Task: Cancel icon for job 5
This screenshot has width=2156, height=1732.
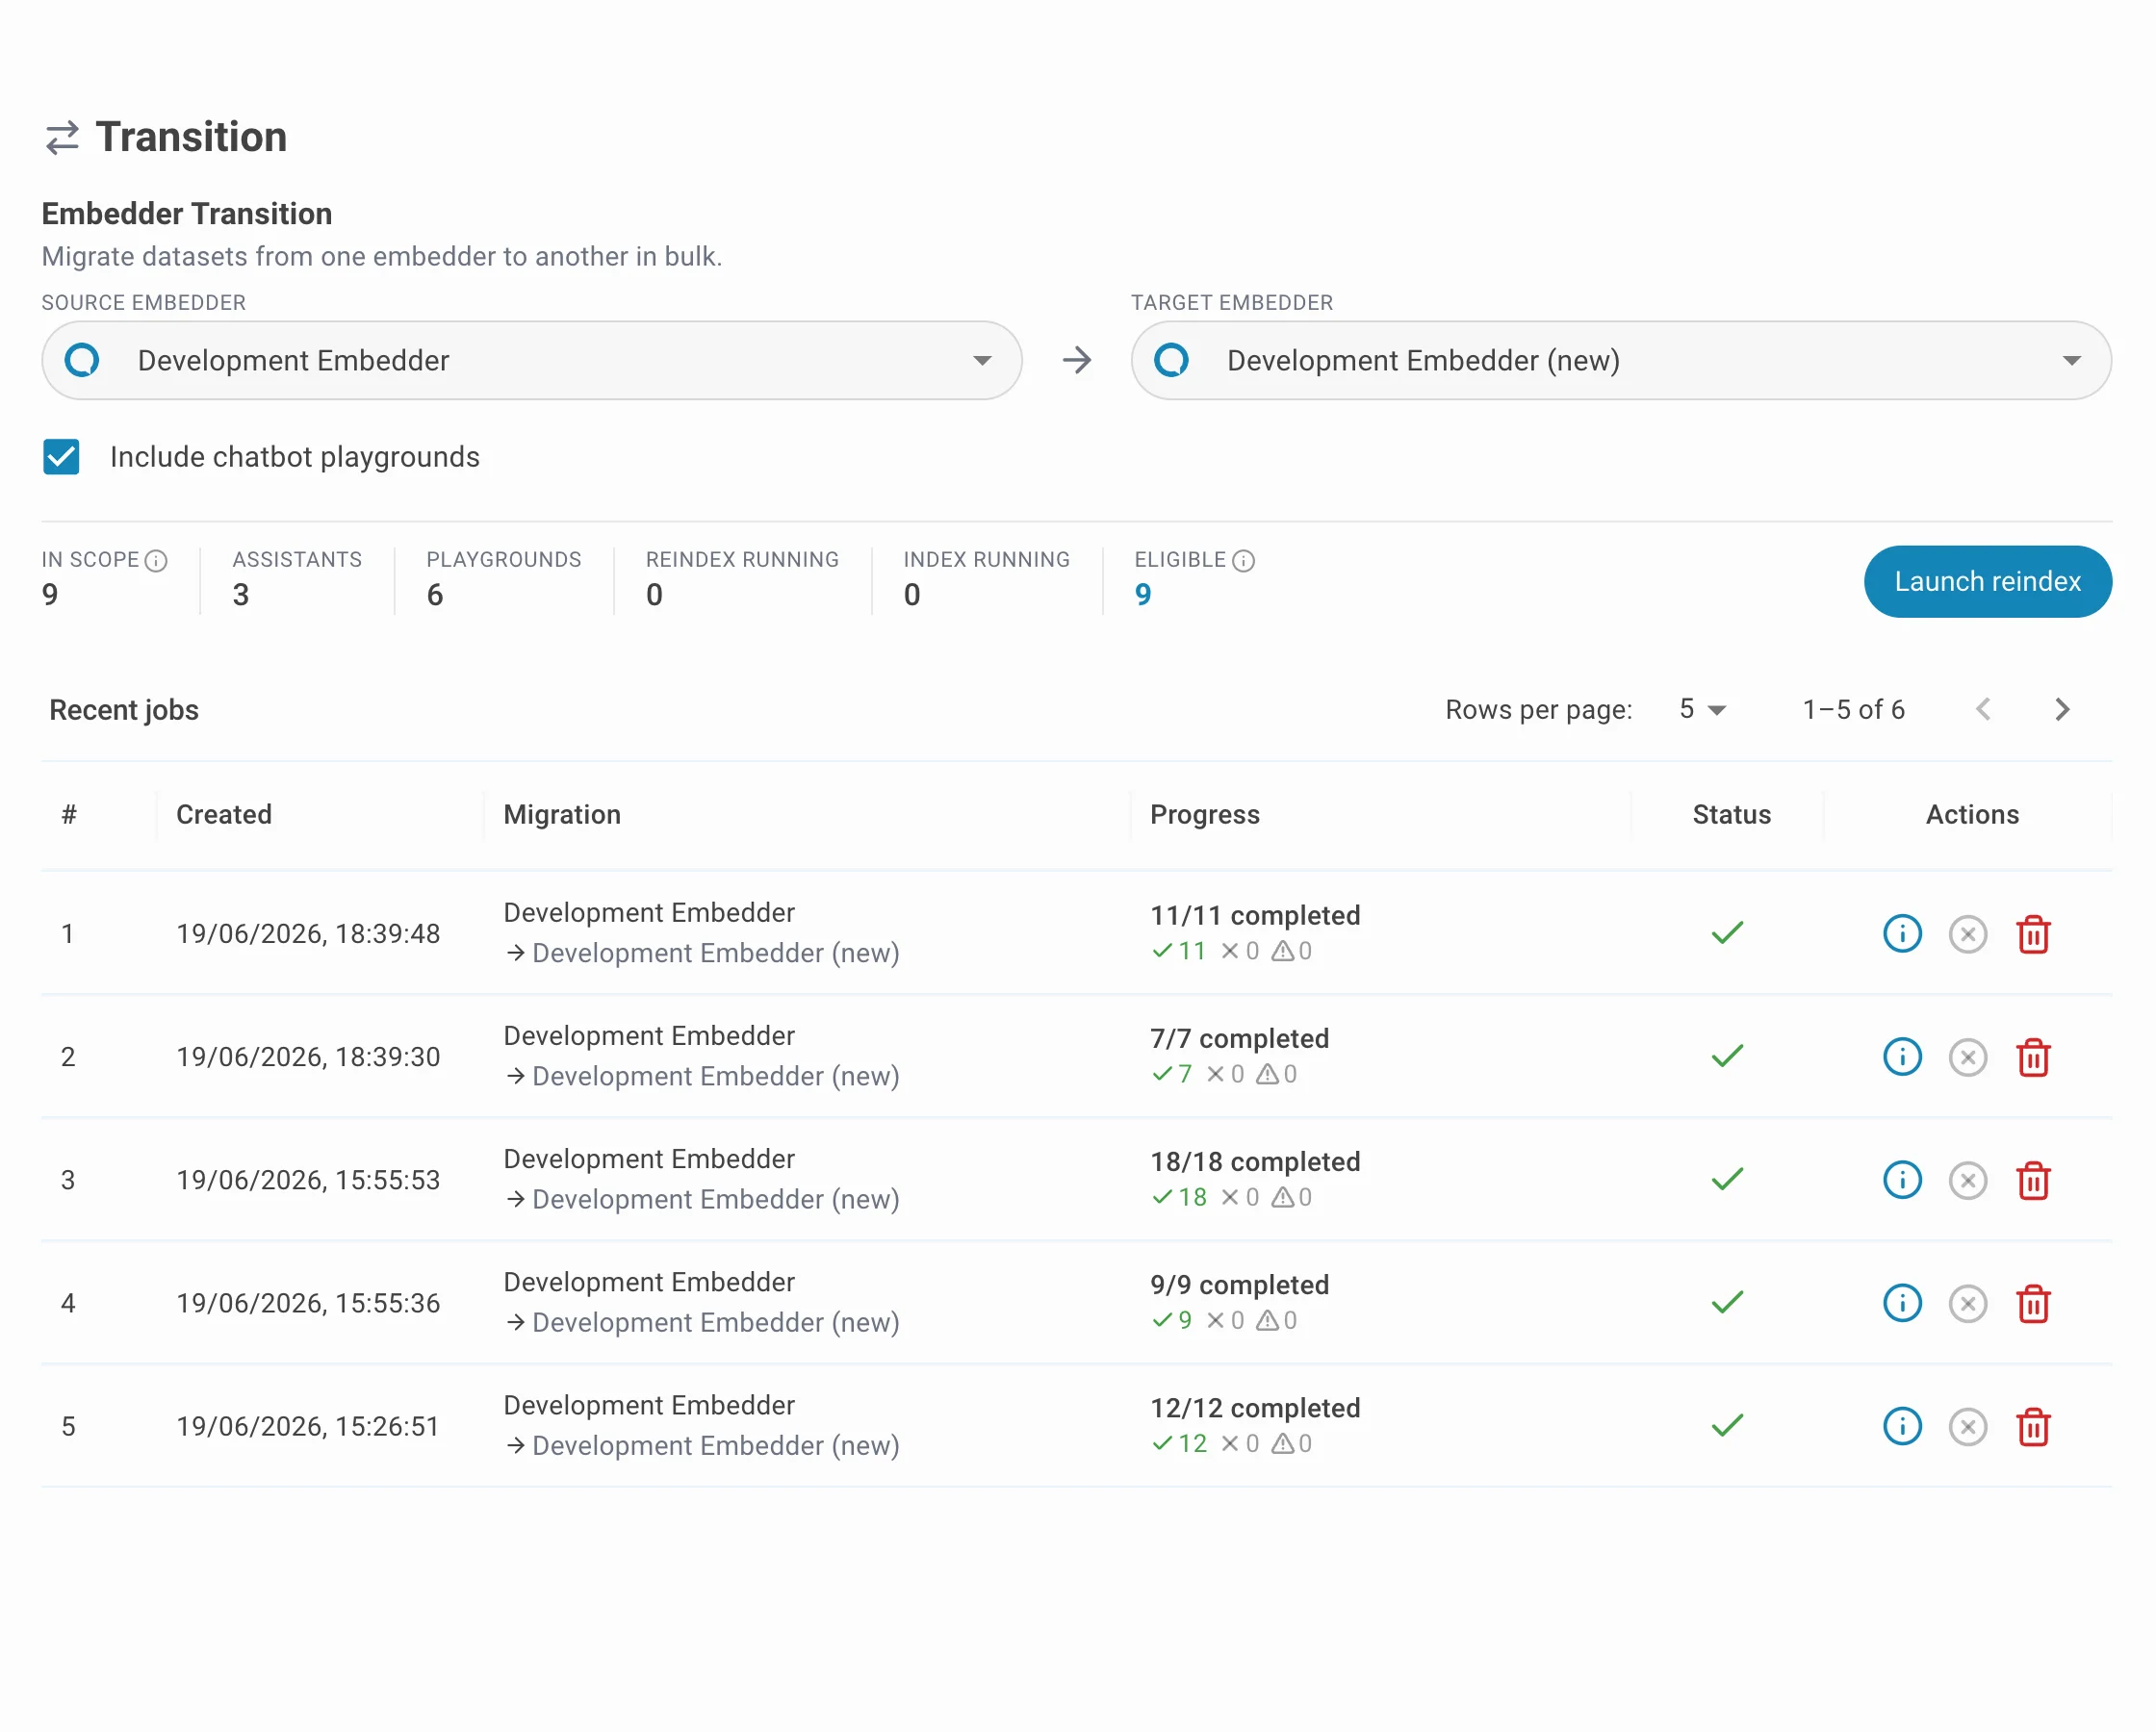Action: point(1968,1426)
